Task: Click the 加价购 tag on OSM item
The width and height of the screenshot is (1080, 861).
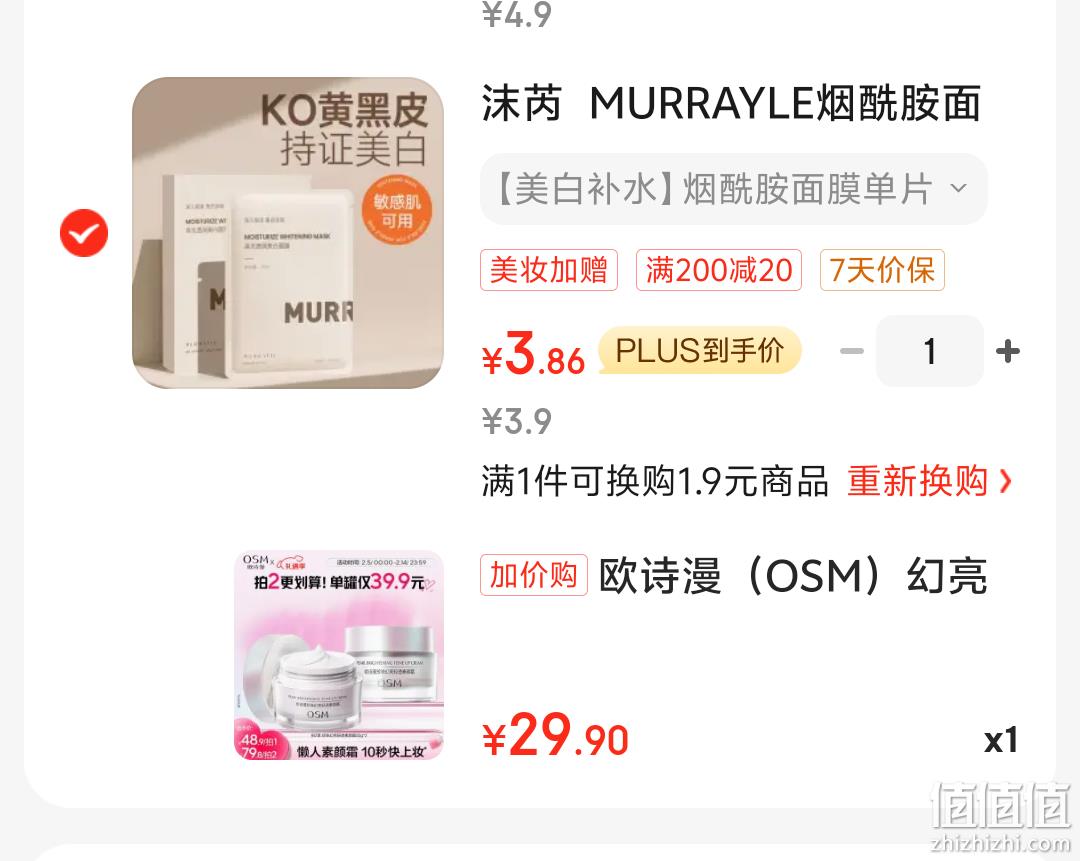Action: (x=534, y=574)
